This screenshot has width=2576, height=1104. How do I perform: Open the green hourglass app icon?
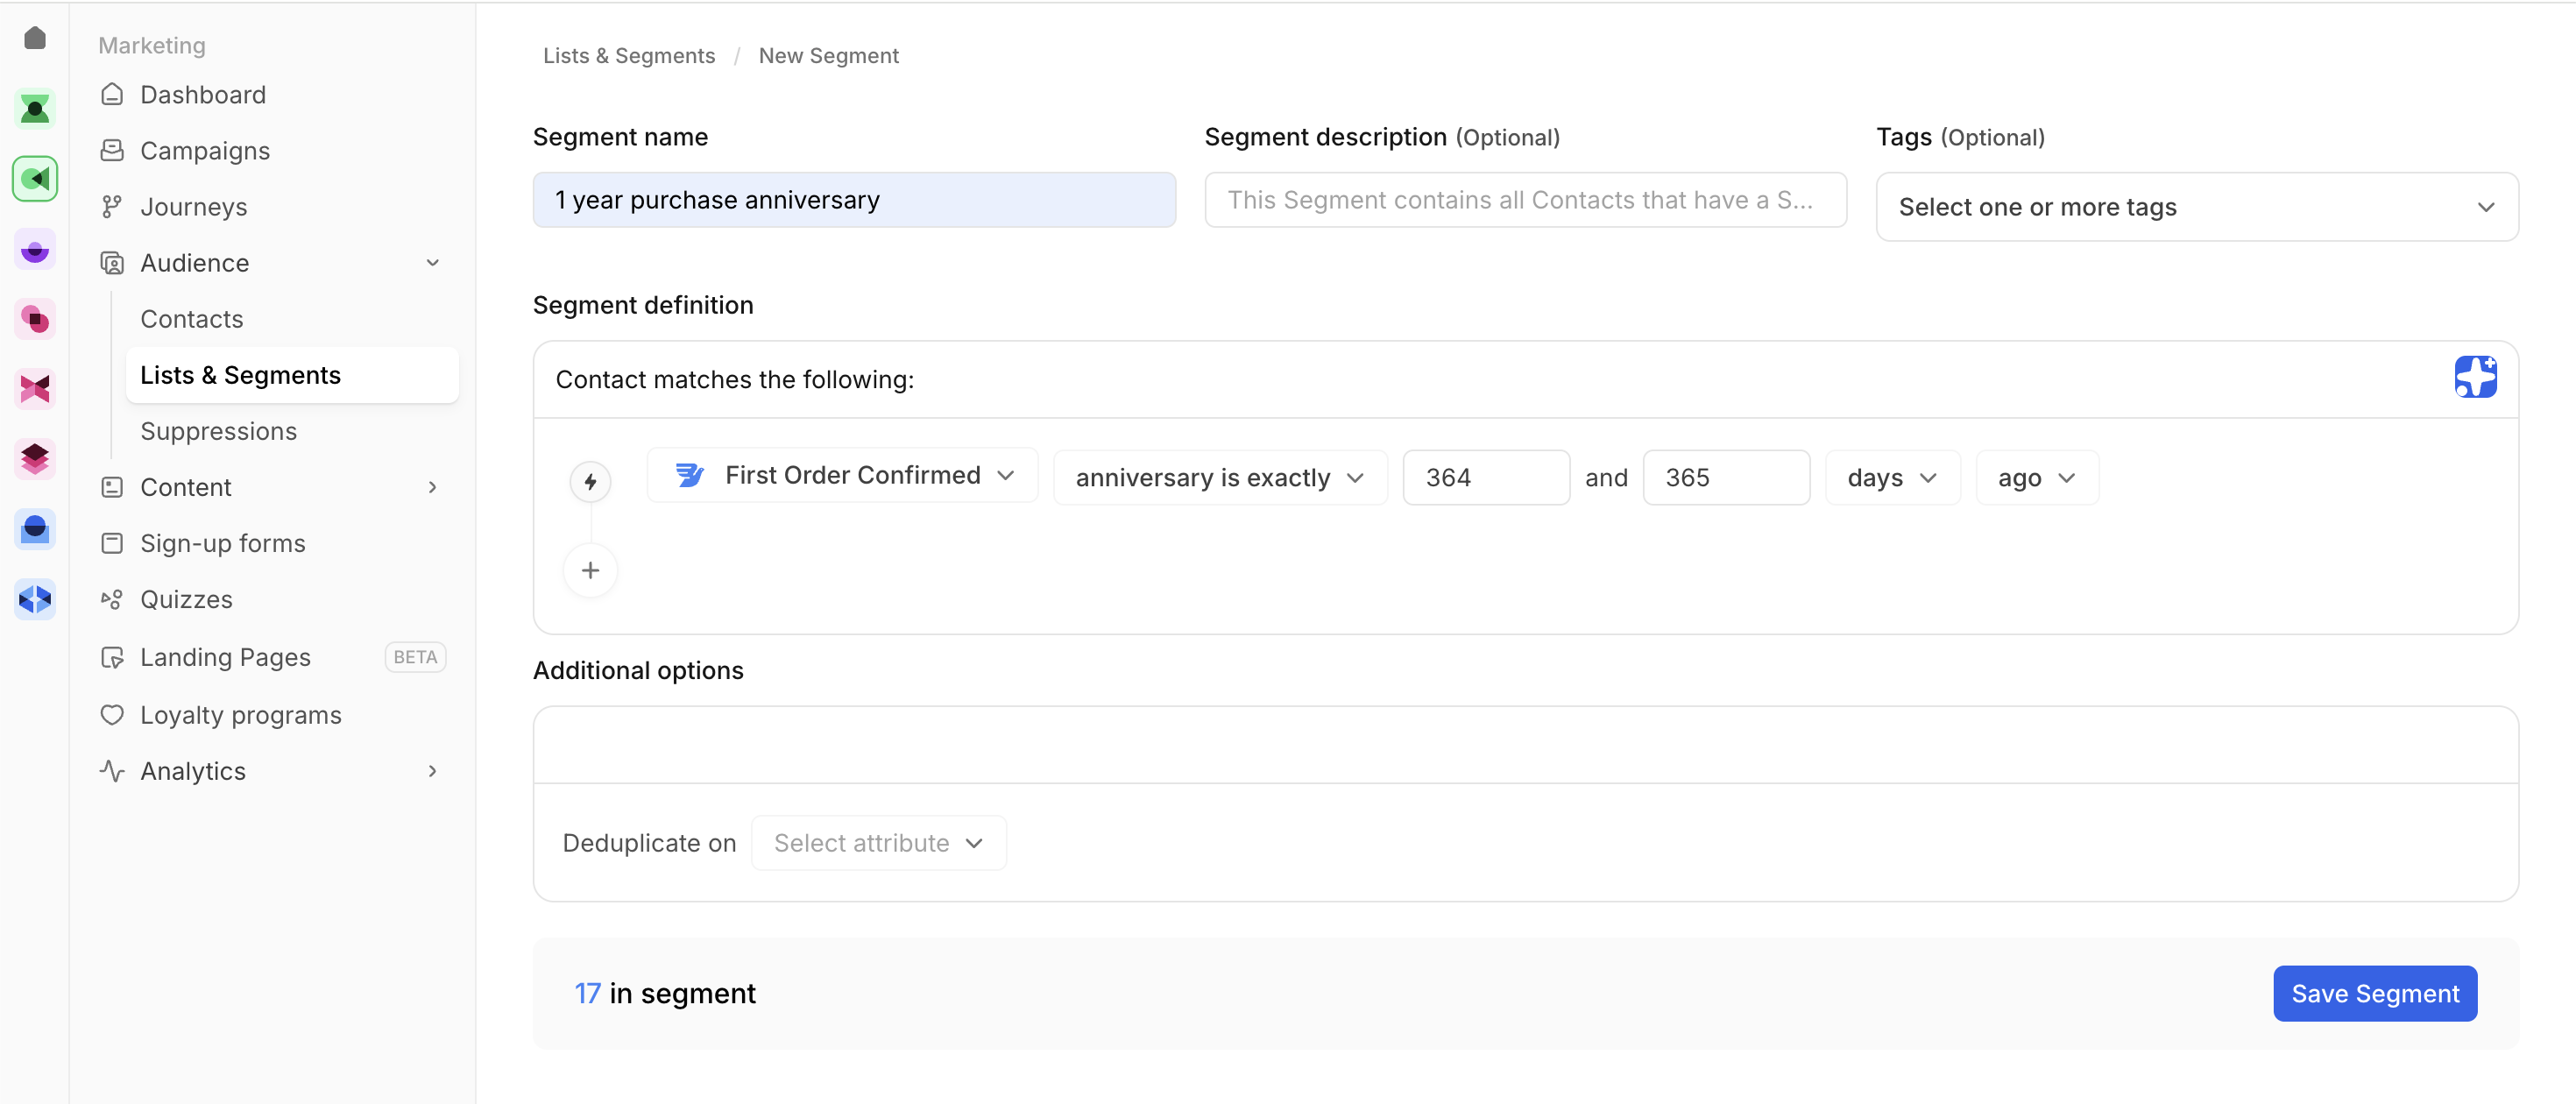click(35, 109)
